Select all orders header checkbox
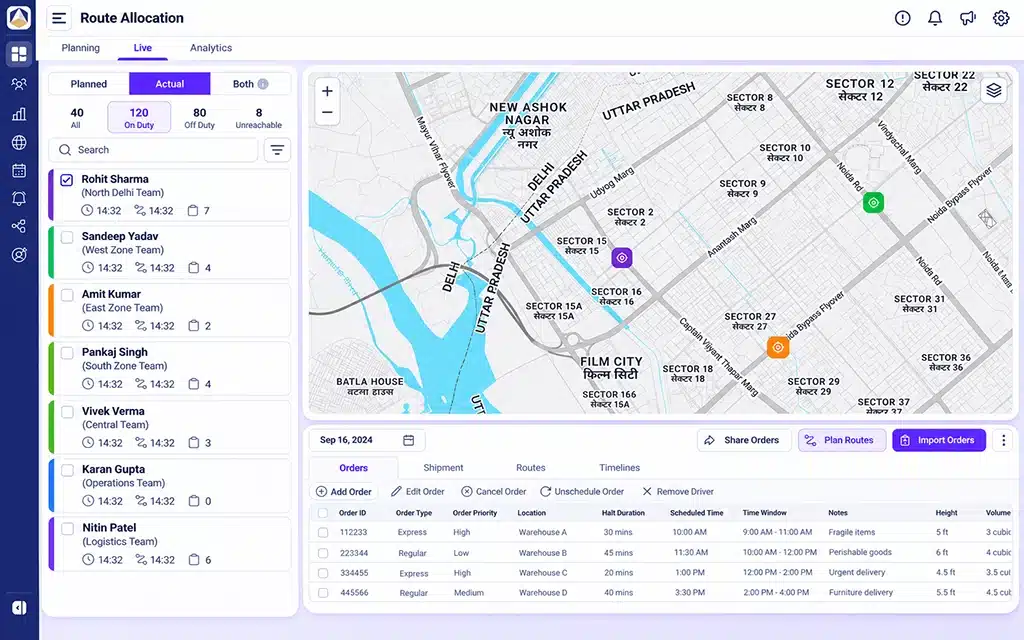 (323, 513)
